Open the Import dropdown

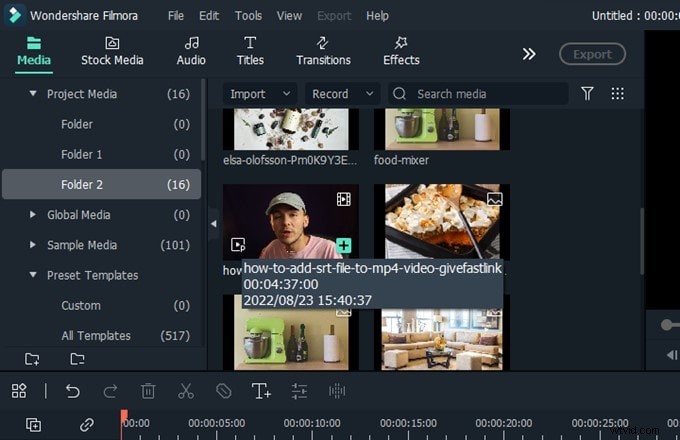[259, 94]
